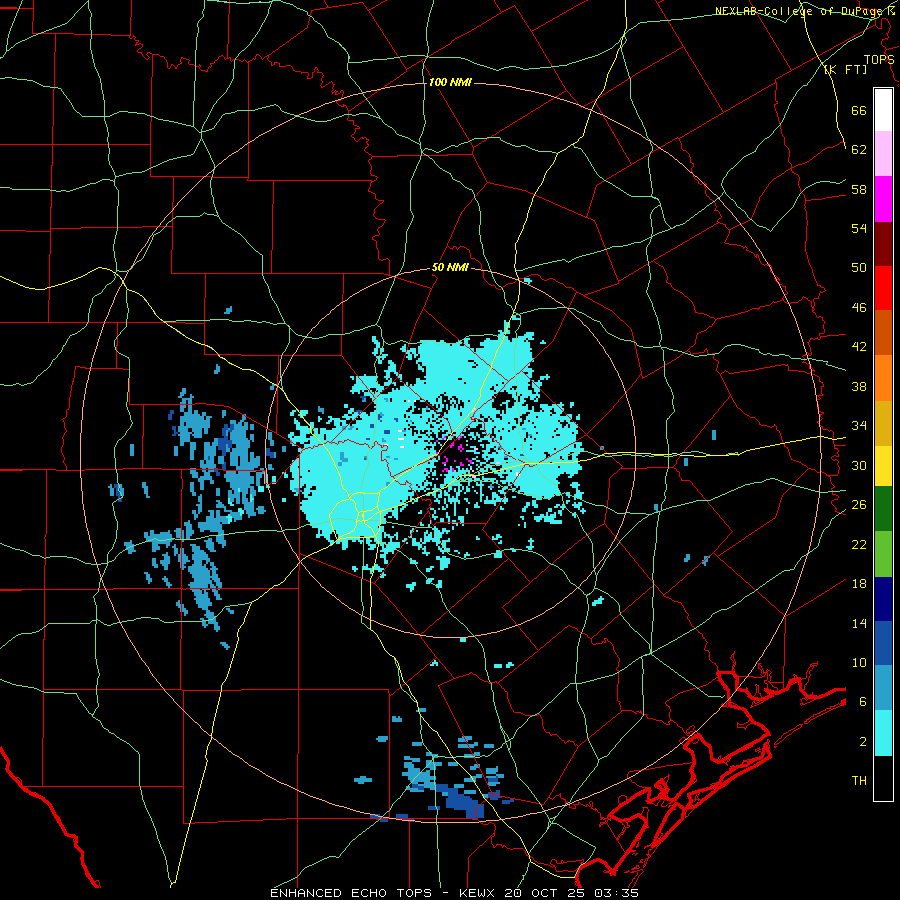This screenshot has height=900, width=900.
Task: Select the bright red 46-50 kft legend swatch
Action: tap(883, 288)
